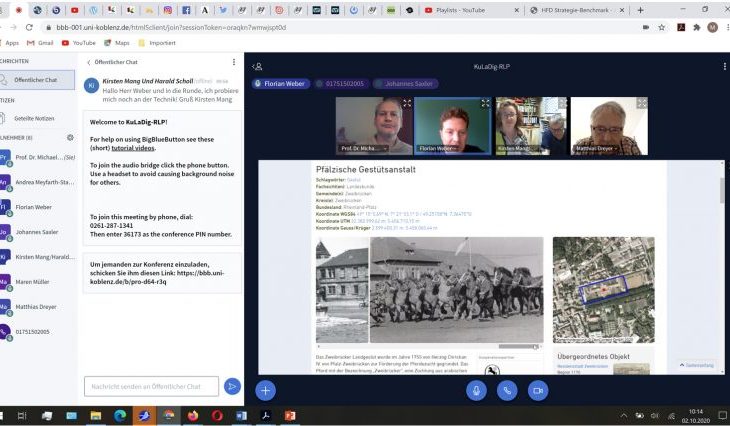This screenshot has height=426, width=730.
Task: Click the presentation's vertical scrollbar
Action: pos(722,190)
